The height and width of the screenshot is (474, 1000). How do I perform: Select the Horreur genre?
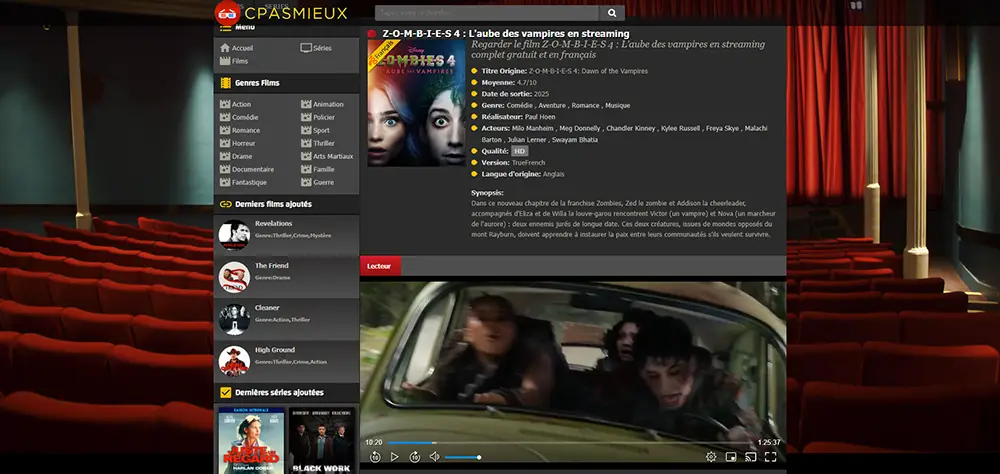[x=238, y=144]
